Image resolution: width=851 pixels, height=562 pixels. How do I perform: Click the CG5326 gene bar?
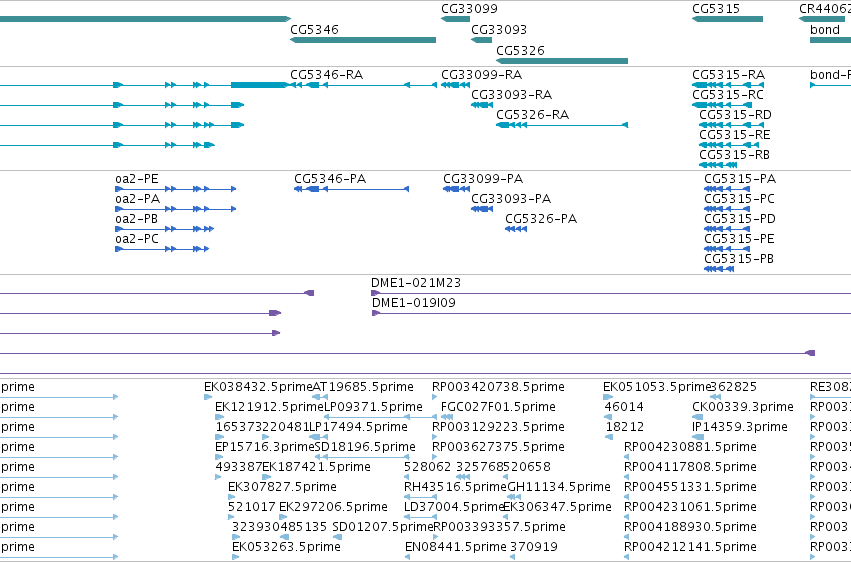tap(562, 61)
